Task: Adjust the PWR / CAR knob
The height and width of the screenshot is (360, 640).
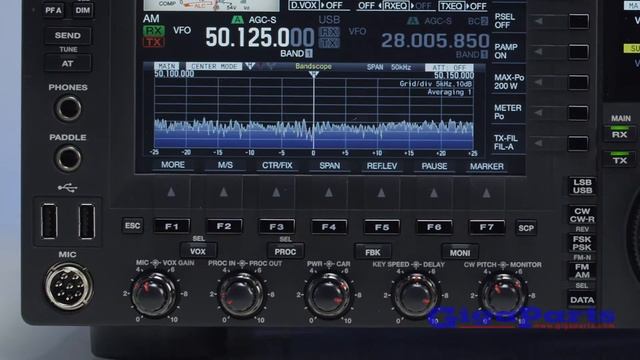Action: pos(328,296)
